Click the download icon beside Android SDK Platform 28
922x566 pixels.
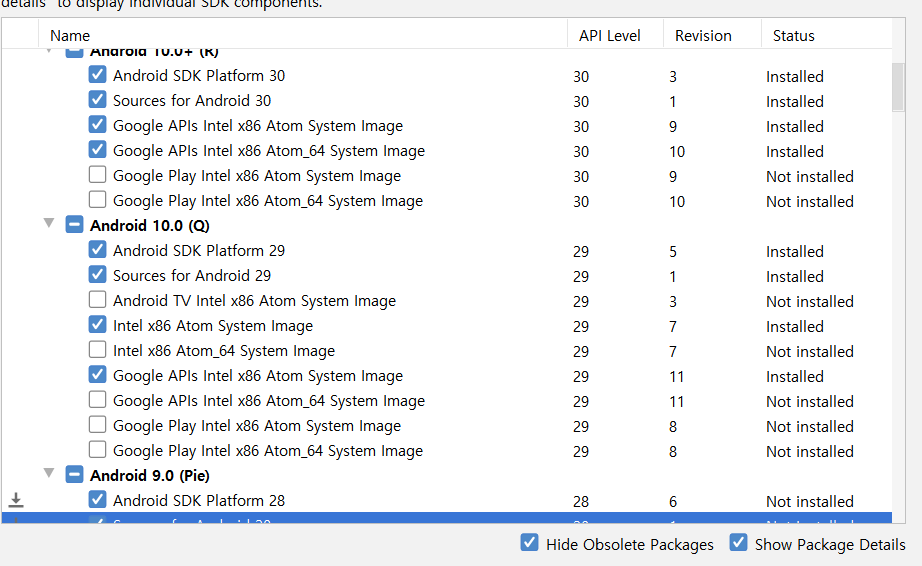[16, 500]
